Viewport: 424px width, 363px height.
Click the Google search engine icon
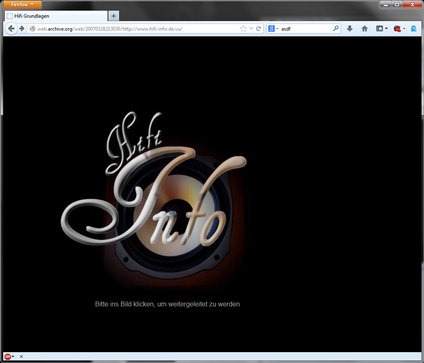click(271, 29)
